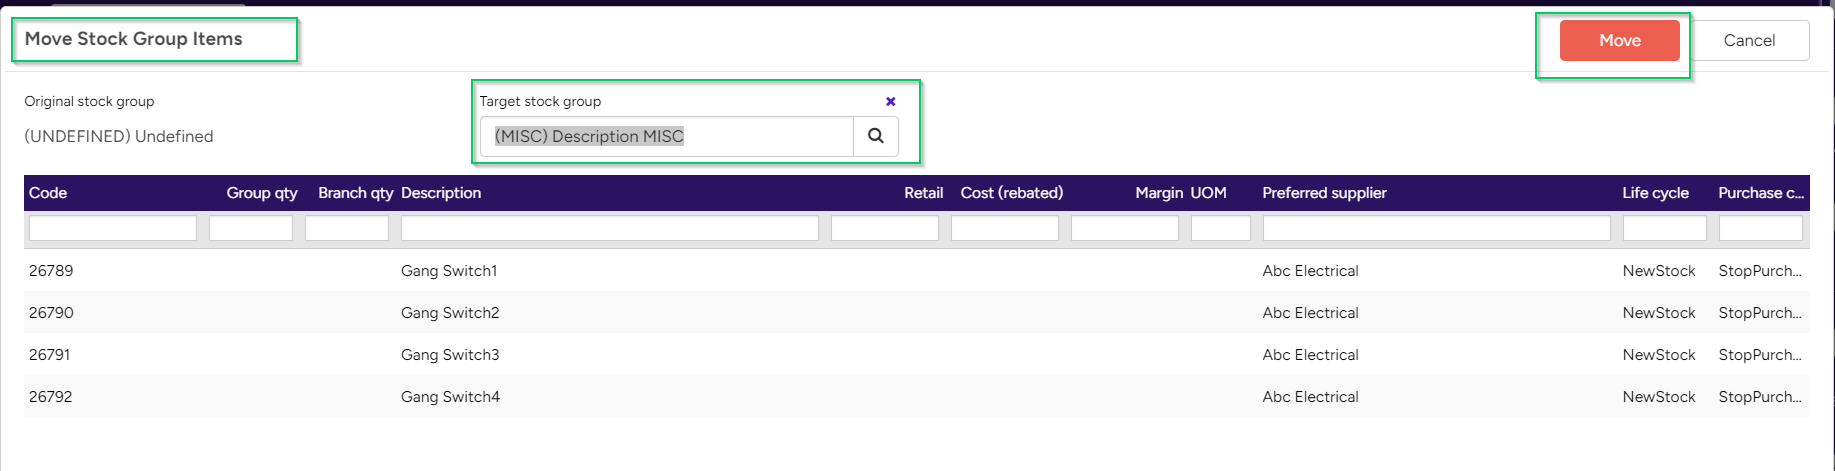Sort by the Preferred supplier column header
Image resolution: width=1835 pixels, height=471 pixels.
[x=1324, y=193]
